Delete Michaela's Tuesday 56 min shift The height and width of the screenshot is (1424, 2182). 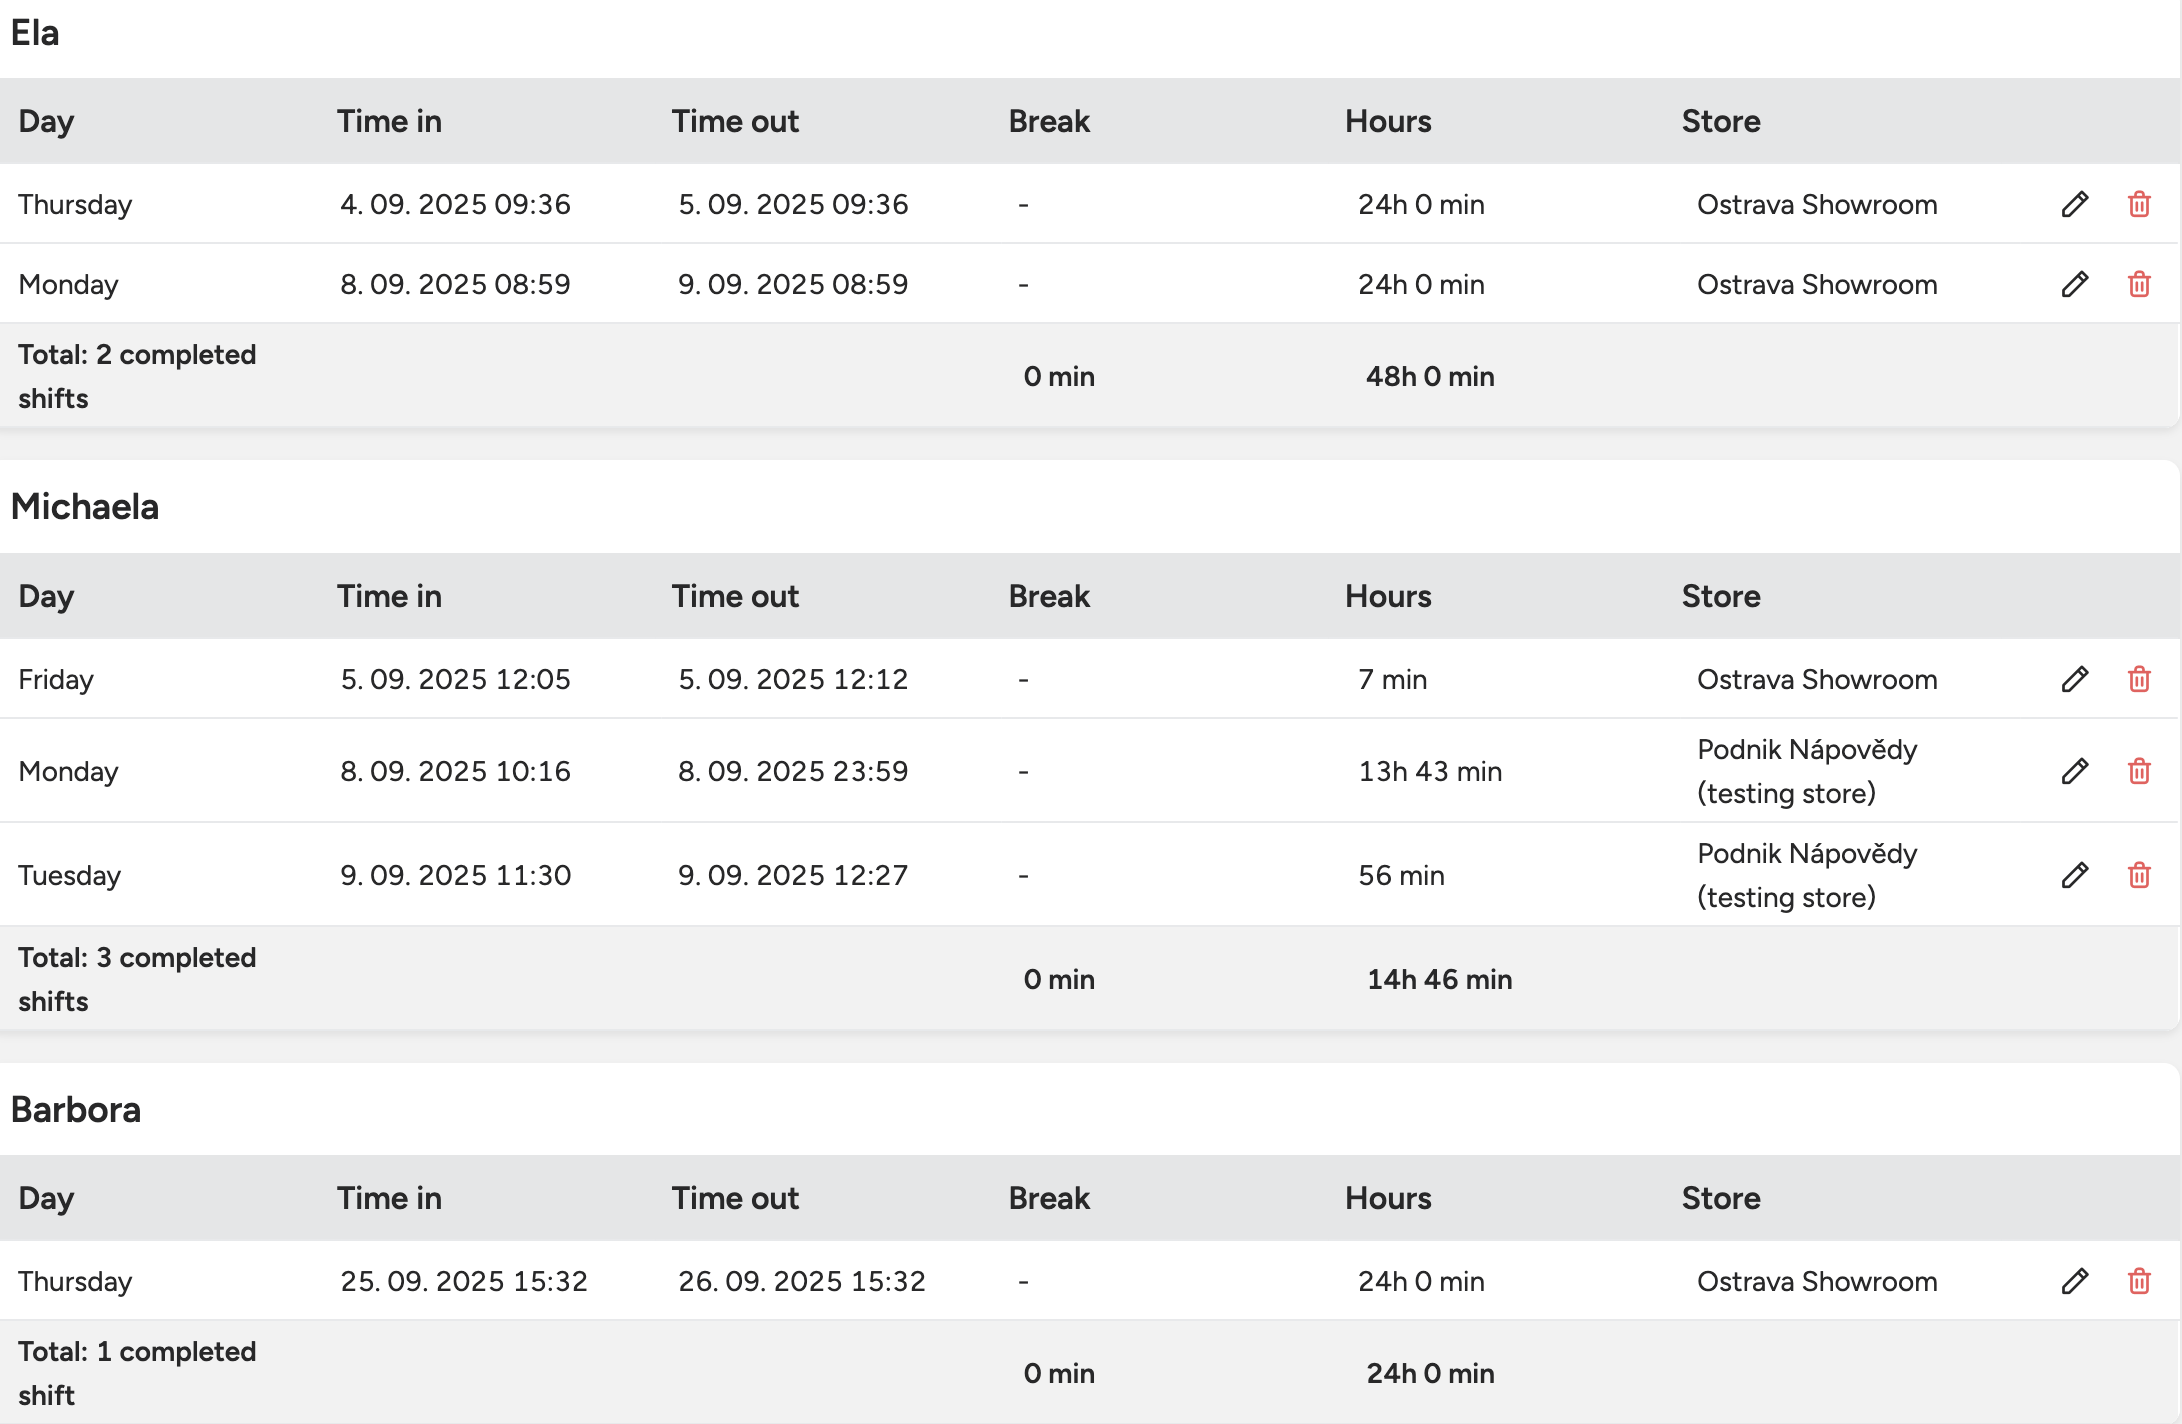tap(2139, 875)
